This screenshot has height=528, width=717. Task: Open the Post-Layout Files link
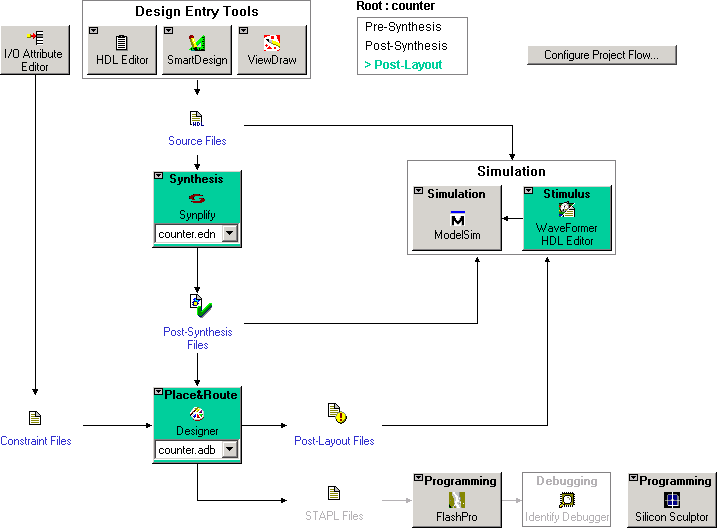(x=334, y=441)
